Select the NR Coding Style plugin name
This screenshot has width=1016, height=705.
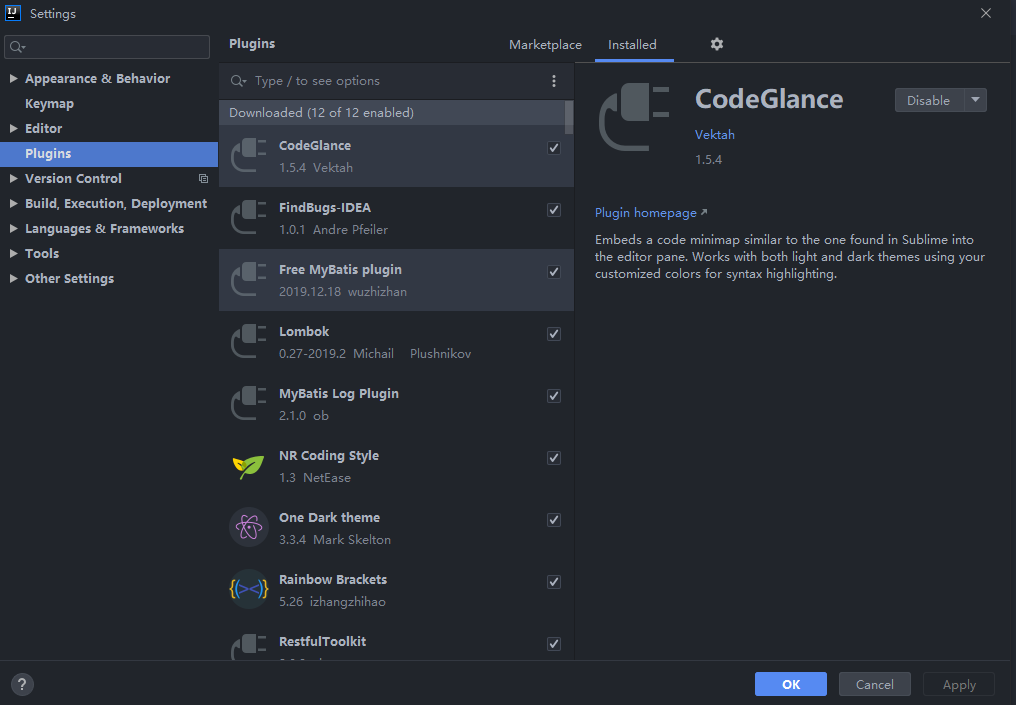pos(329,456)
